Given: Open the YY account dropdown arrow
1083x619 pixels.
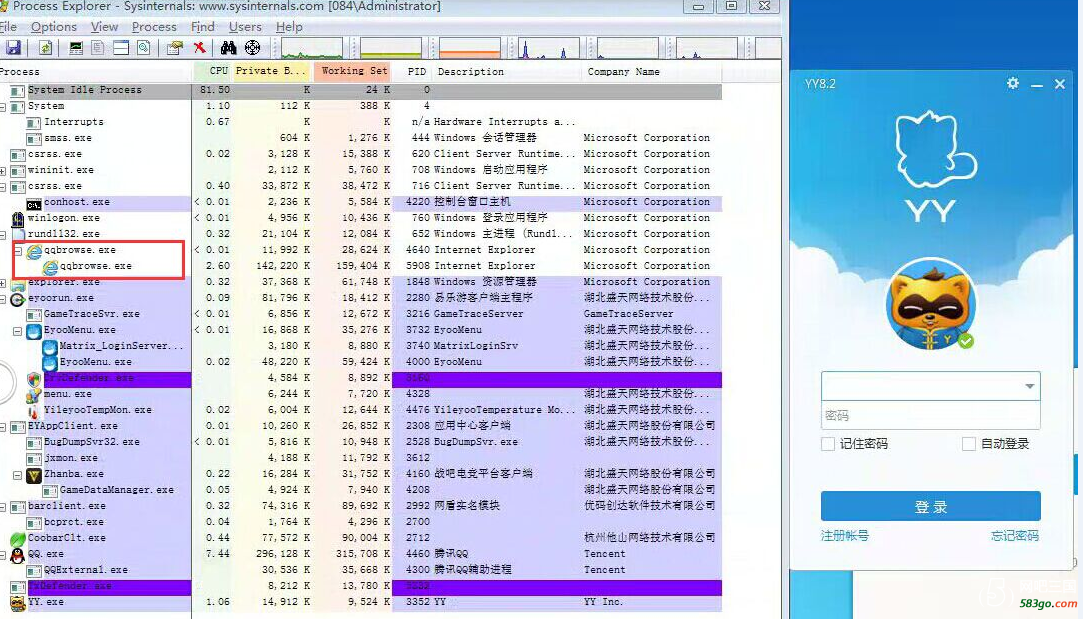Looking at the screenshot, I should (x=1029, y=386).
